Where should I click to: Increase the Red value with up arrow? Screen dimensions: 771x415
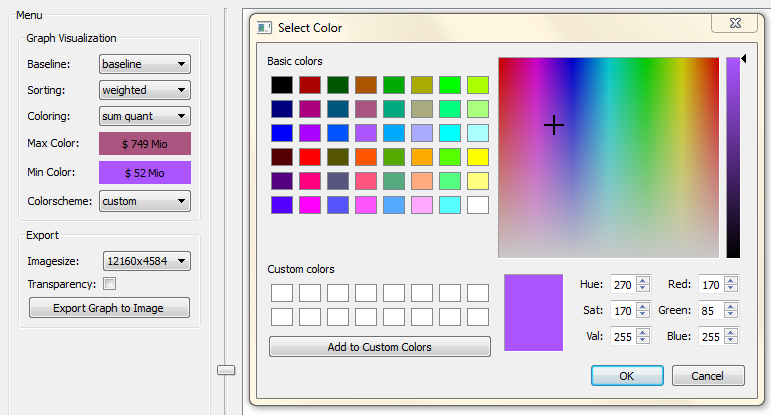731,281
